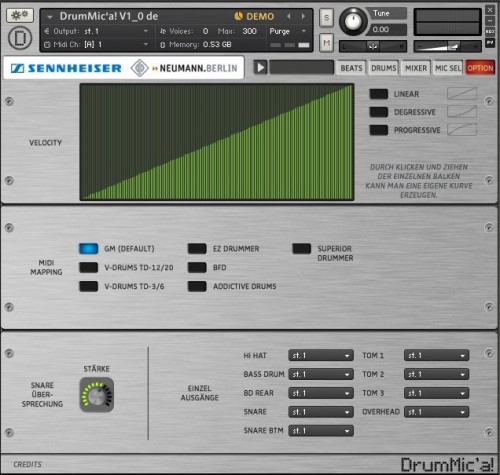The height and width of the screenshot is (475, 500).
Task: Select EZ DRUMMER mapping
Action: pos(197,249)
